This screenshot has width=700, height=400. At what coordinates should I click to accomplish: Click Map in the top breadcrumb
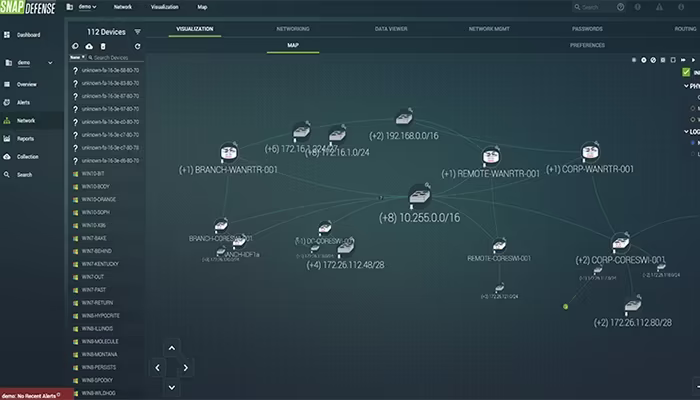click(x=202, y=7)
